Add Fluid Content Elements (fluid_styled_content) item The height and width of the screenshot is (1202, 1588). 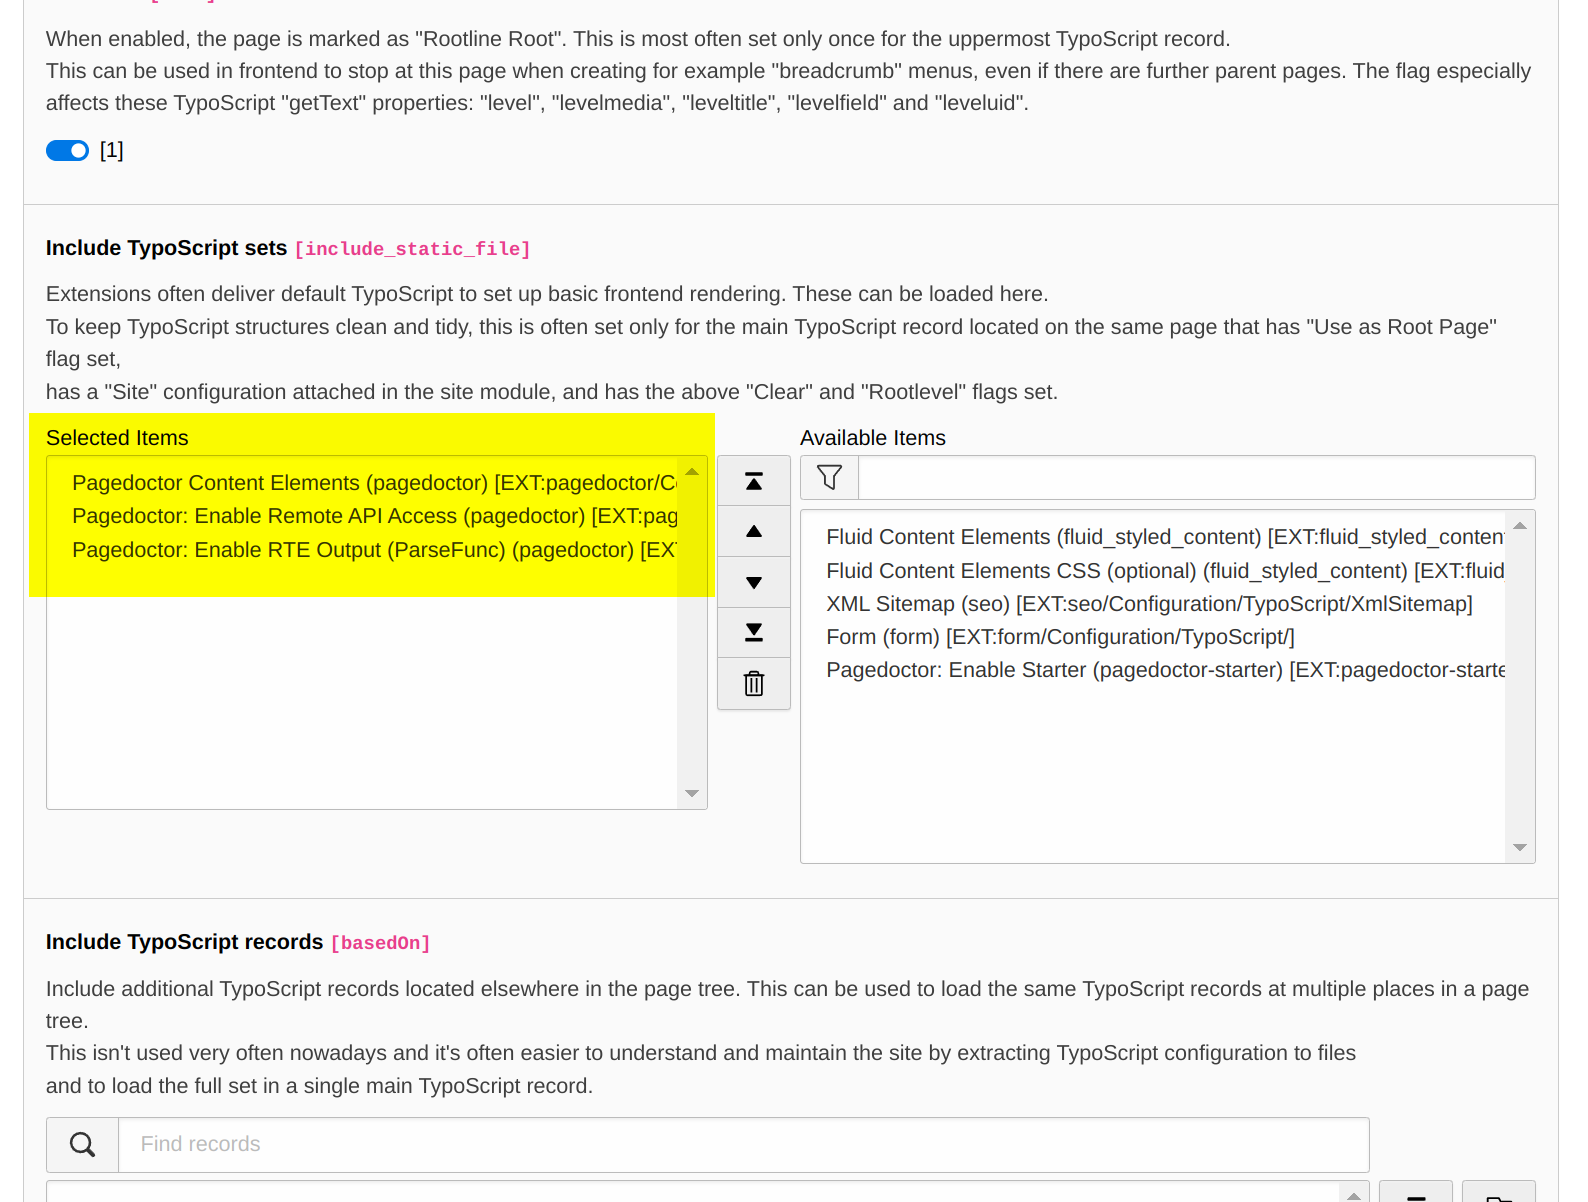pos(1165,537)
